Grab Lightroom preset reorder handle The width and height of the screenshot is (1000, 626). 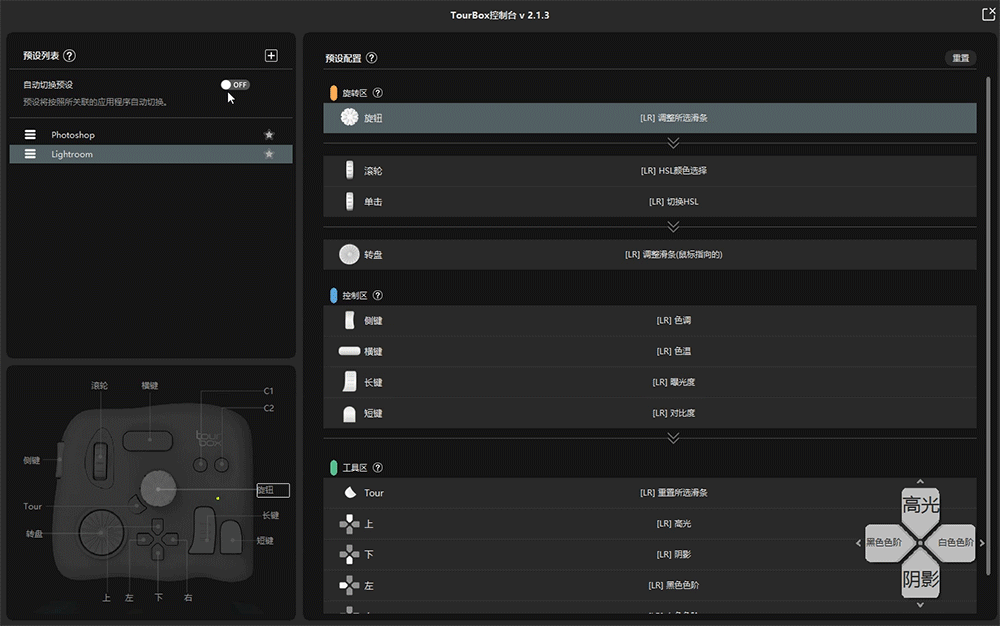pos(30,154)
